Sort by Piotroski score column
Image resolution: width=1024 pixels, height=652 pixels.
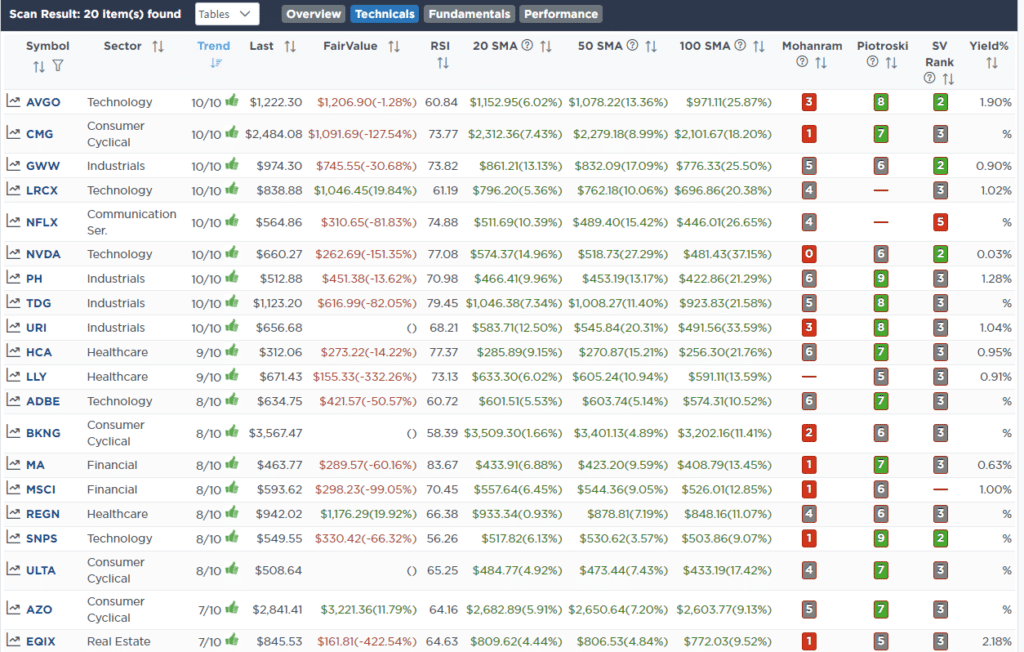(891, 63)
